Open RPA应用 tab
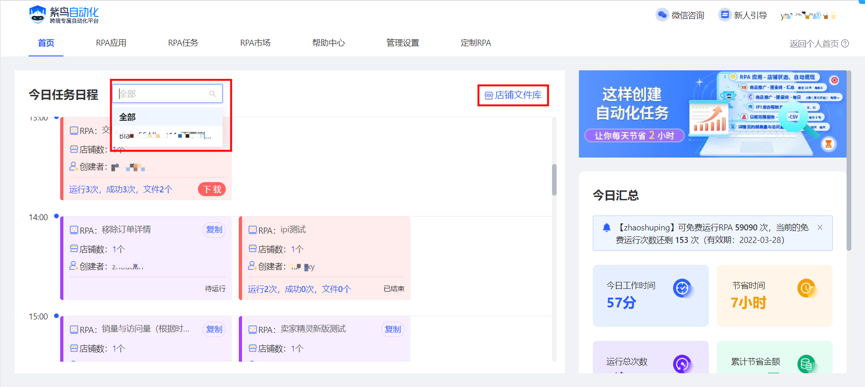Screen dimensions: 865x387 tap(111, 43)
